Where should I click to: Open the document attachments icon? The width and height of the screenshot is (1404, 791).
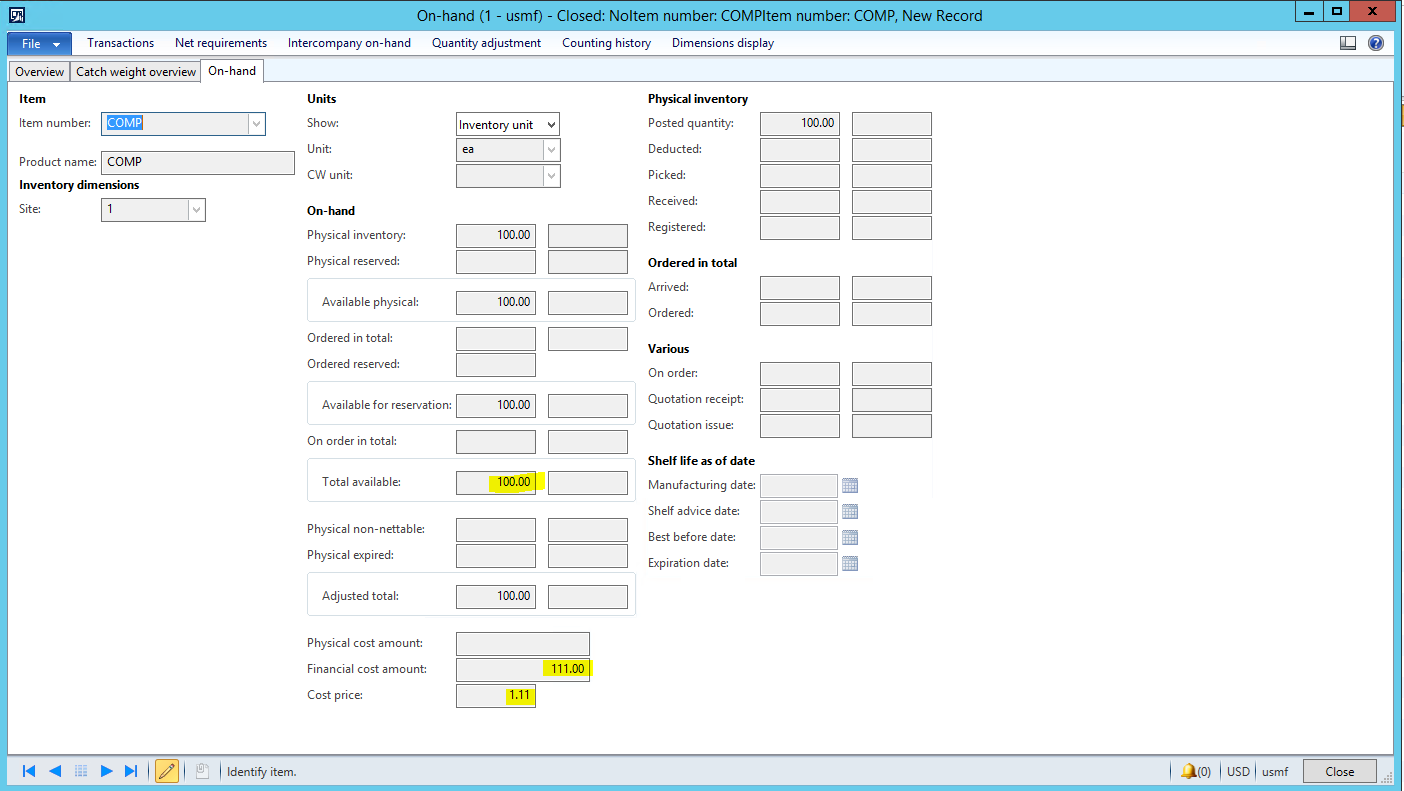pyautogui.click(x=202, y=771)
